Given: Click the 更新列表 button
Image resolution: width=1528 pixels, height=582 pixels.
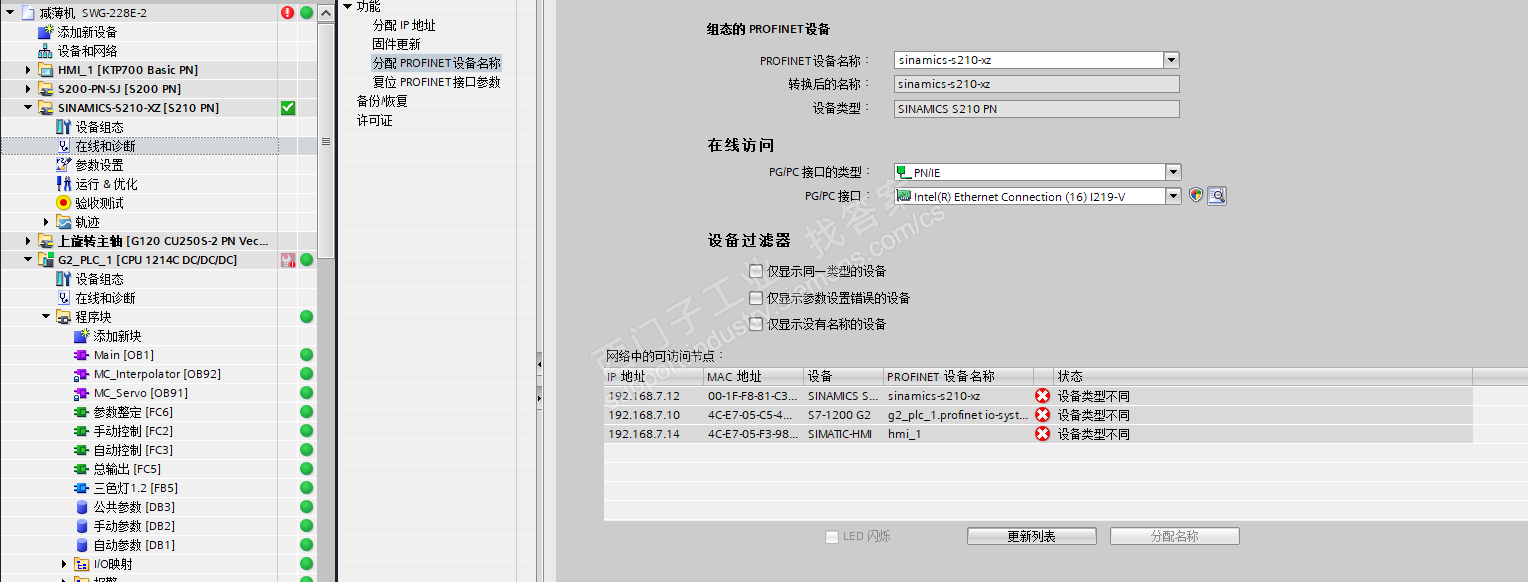Looking at the screenshot, I should pyautogui.click(x=1031, y=537).
